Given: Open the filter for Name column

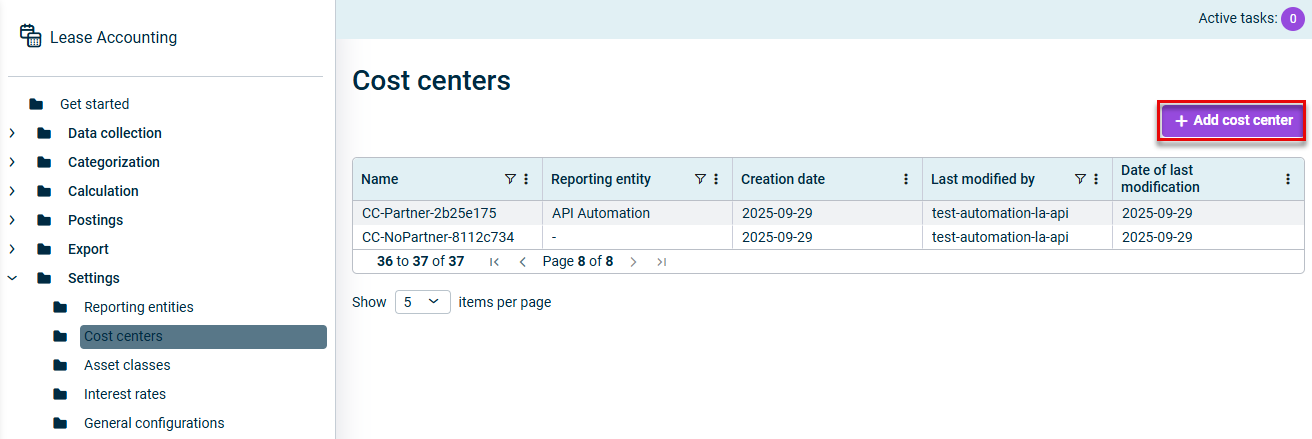Looking at the screenshot, I should coord(510,179).
